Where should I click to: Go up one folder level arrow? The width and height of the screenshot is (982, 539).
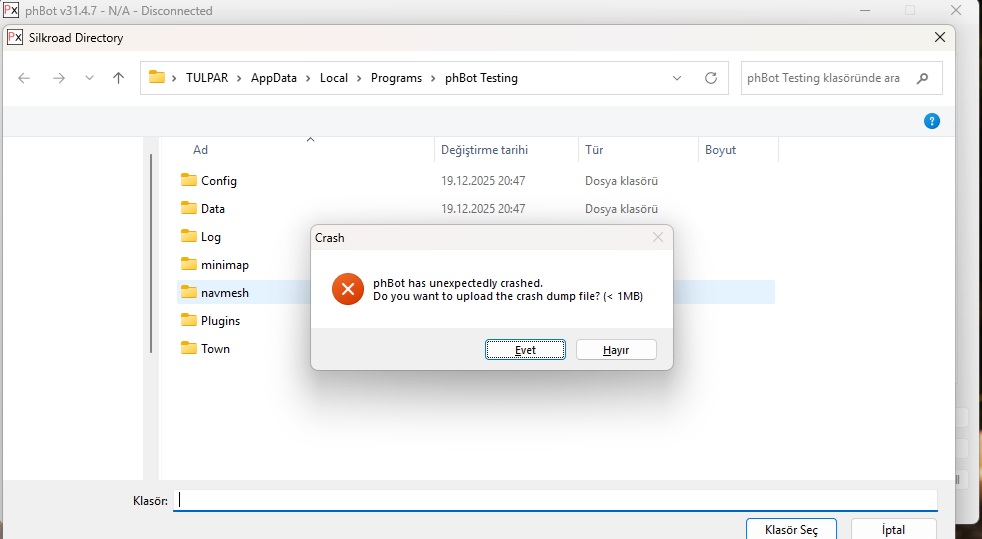(118, 78)
